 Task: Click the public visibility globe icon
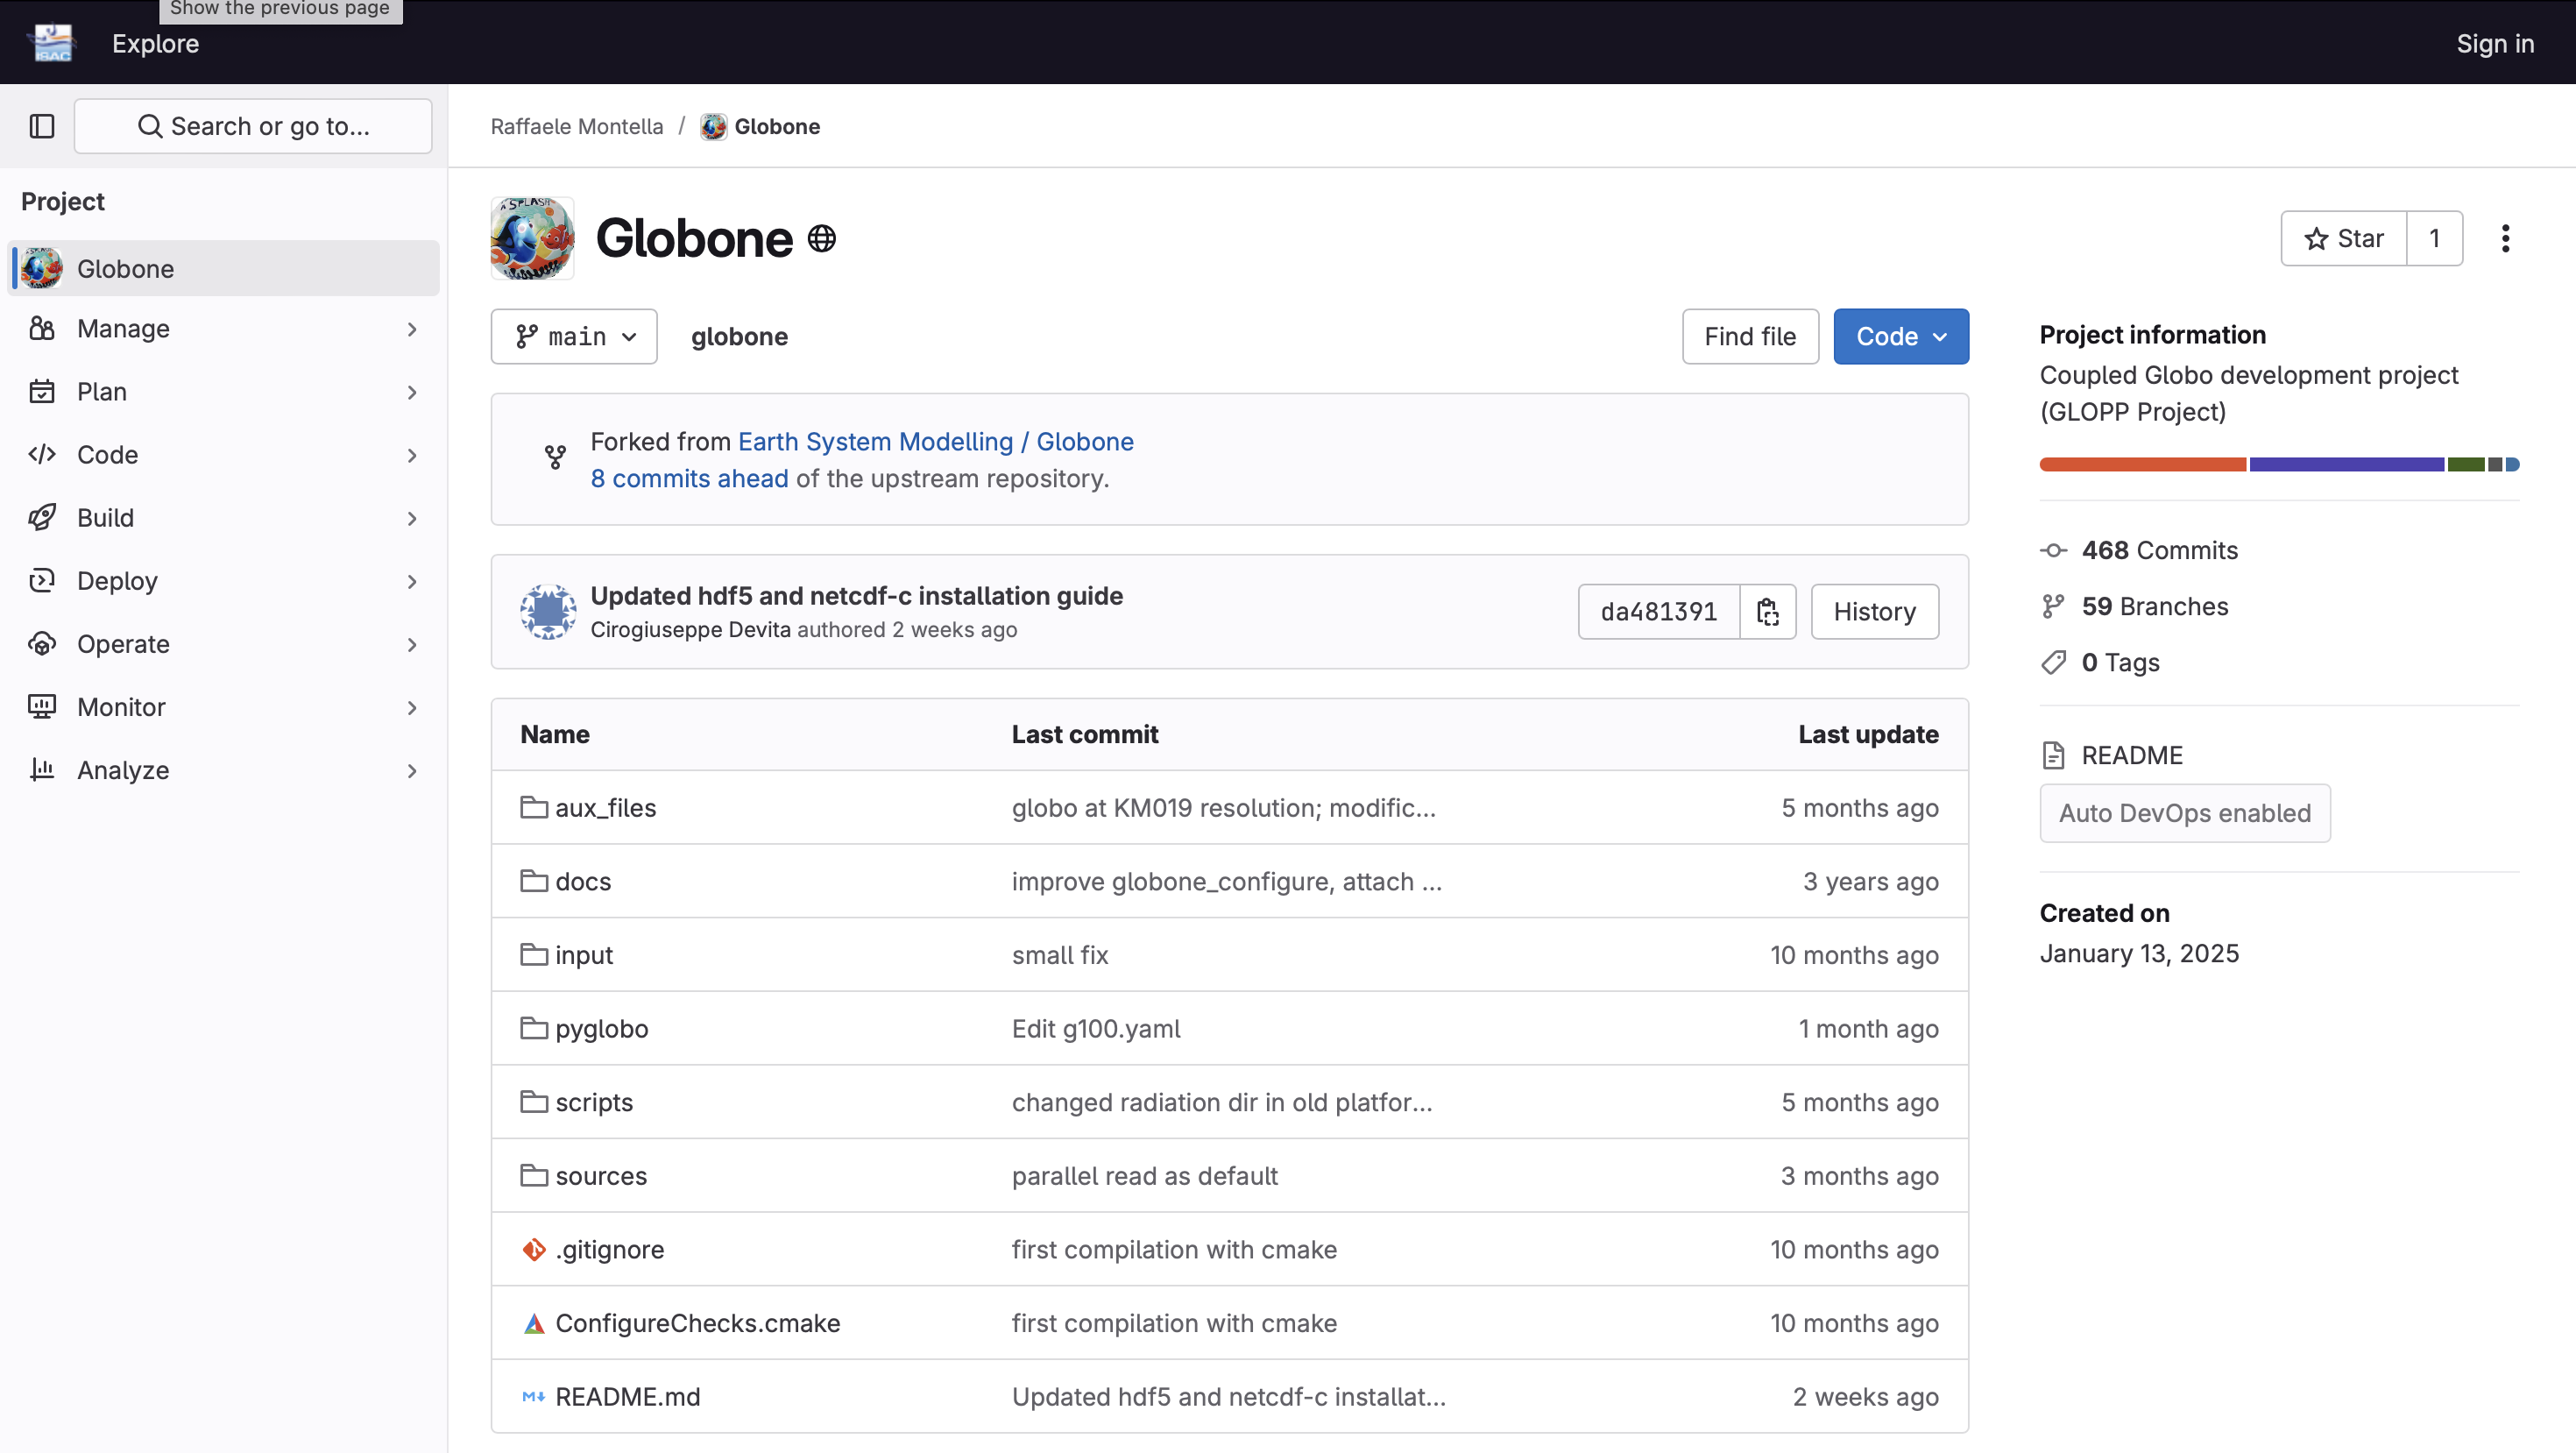point(822,238)
